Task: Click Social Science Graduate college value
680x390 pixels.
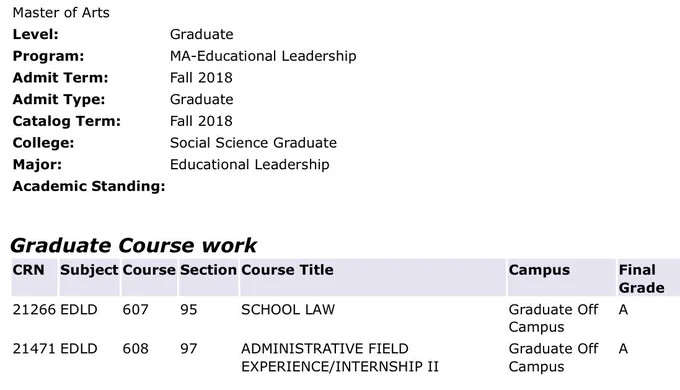Action: tap(253, 143)
